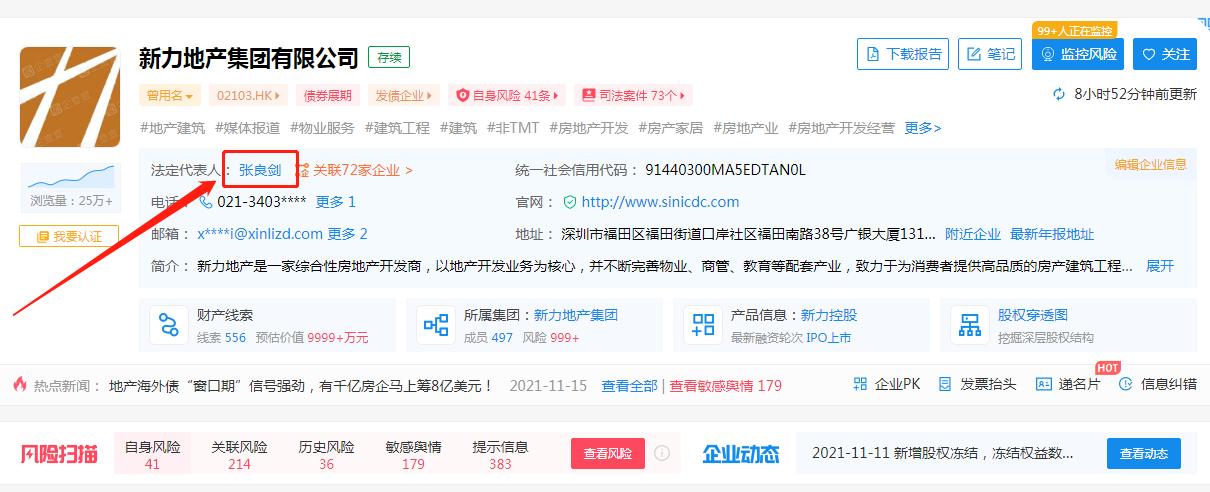This screenshot has width=1210, height=492.
Task: Click the 股权穿透图 icon
Action: click(970, 325)
